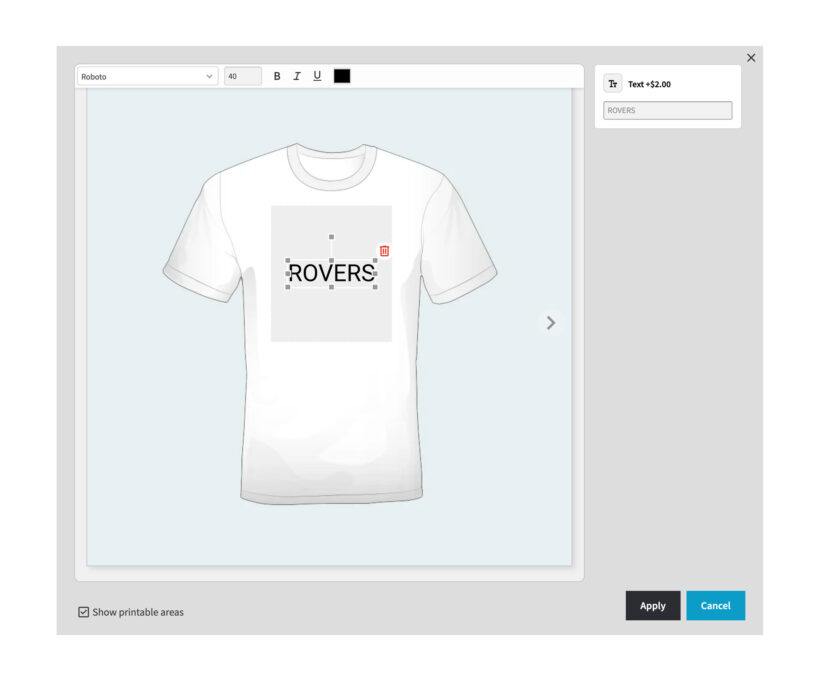This screenshot has height=681, width=820.
Task: Go to next shirt view with arrow
Action: click(x=551, y=323)
